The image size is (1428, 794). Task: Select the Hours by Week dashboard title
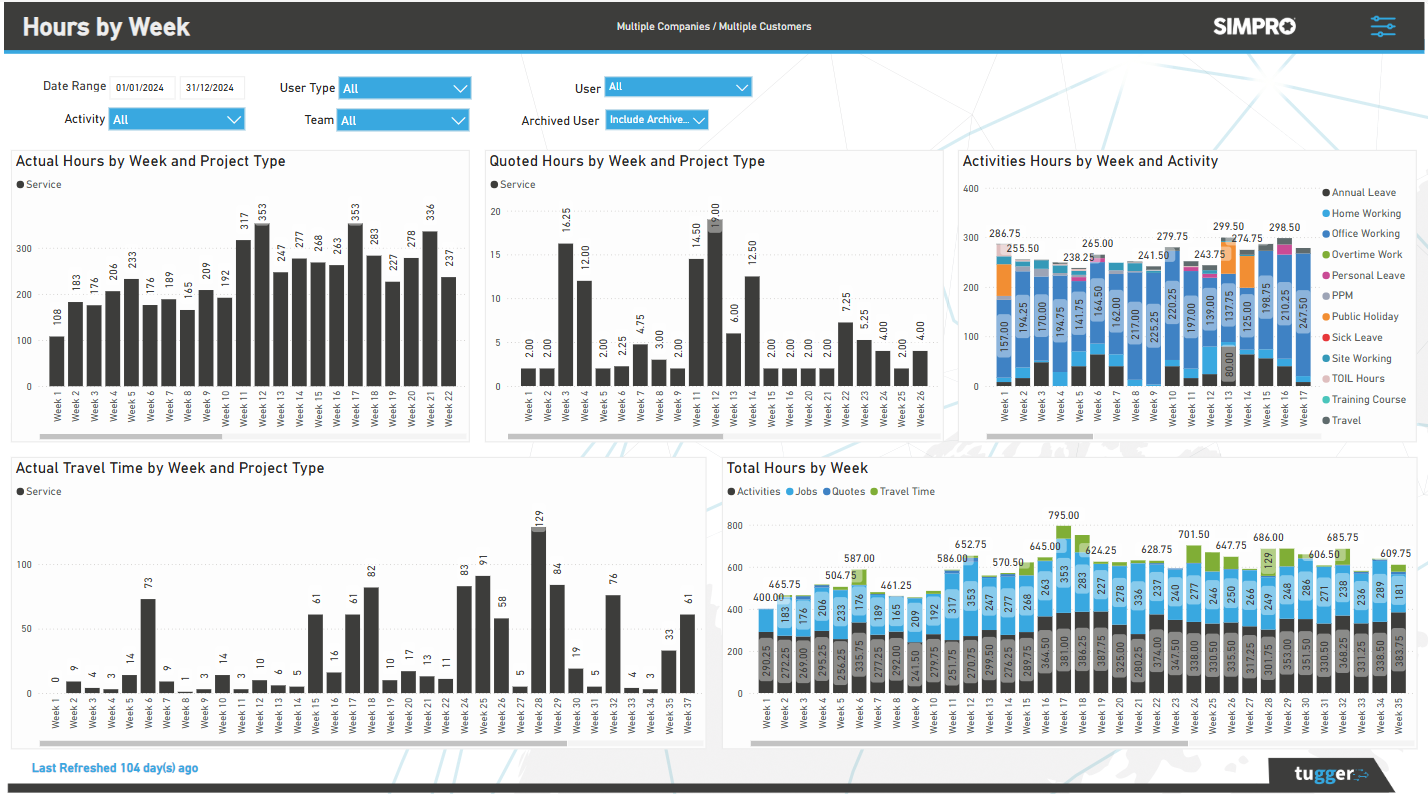(105, 27)
